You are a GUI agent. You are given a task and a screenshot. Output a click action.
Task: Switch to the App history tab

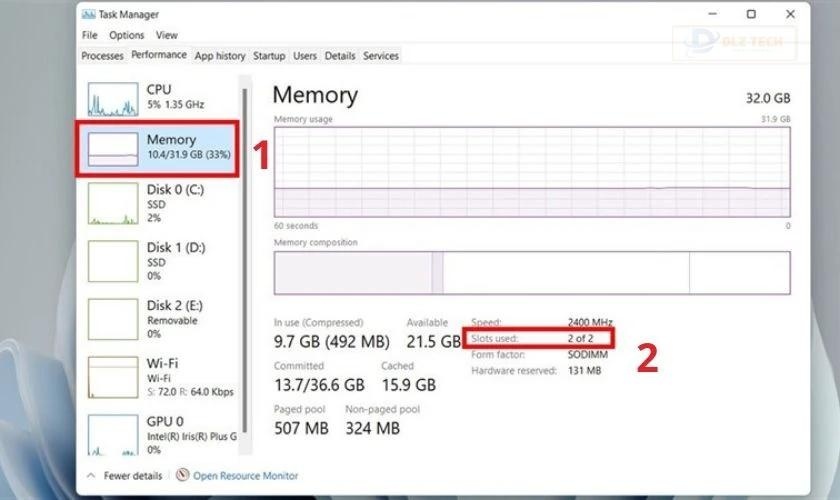pyautogui.click(x=220, y=56)
